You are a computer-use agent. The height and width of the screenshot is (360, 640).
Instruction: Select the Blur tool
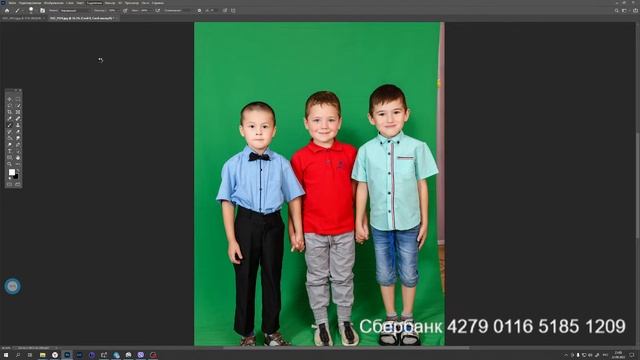pos(18,138)
